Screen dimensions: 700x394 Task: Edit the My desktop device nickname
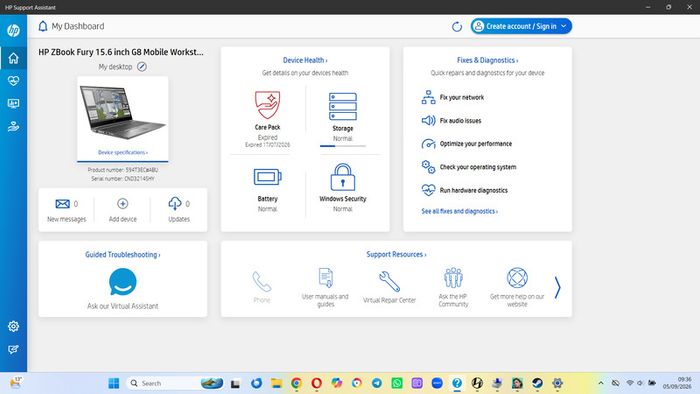pos(142,67)
